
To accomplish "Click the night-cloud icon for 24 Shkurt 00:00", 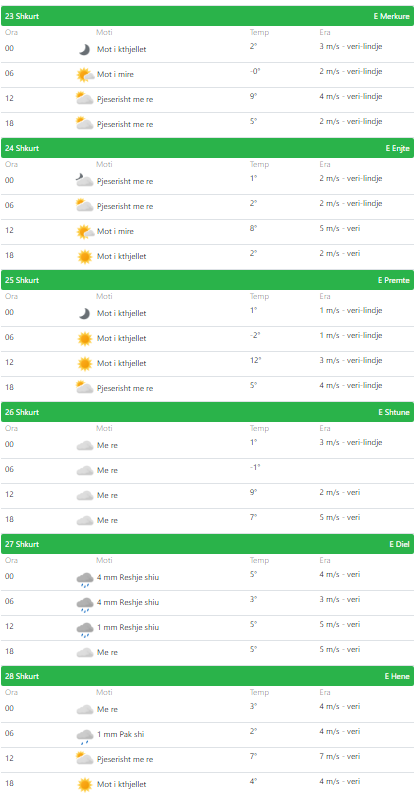I will click(x=85, y=181).
